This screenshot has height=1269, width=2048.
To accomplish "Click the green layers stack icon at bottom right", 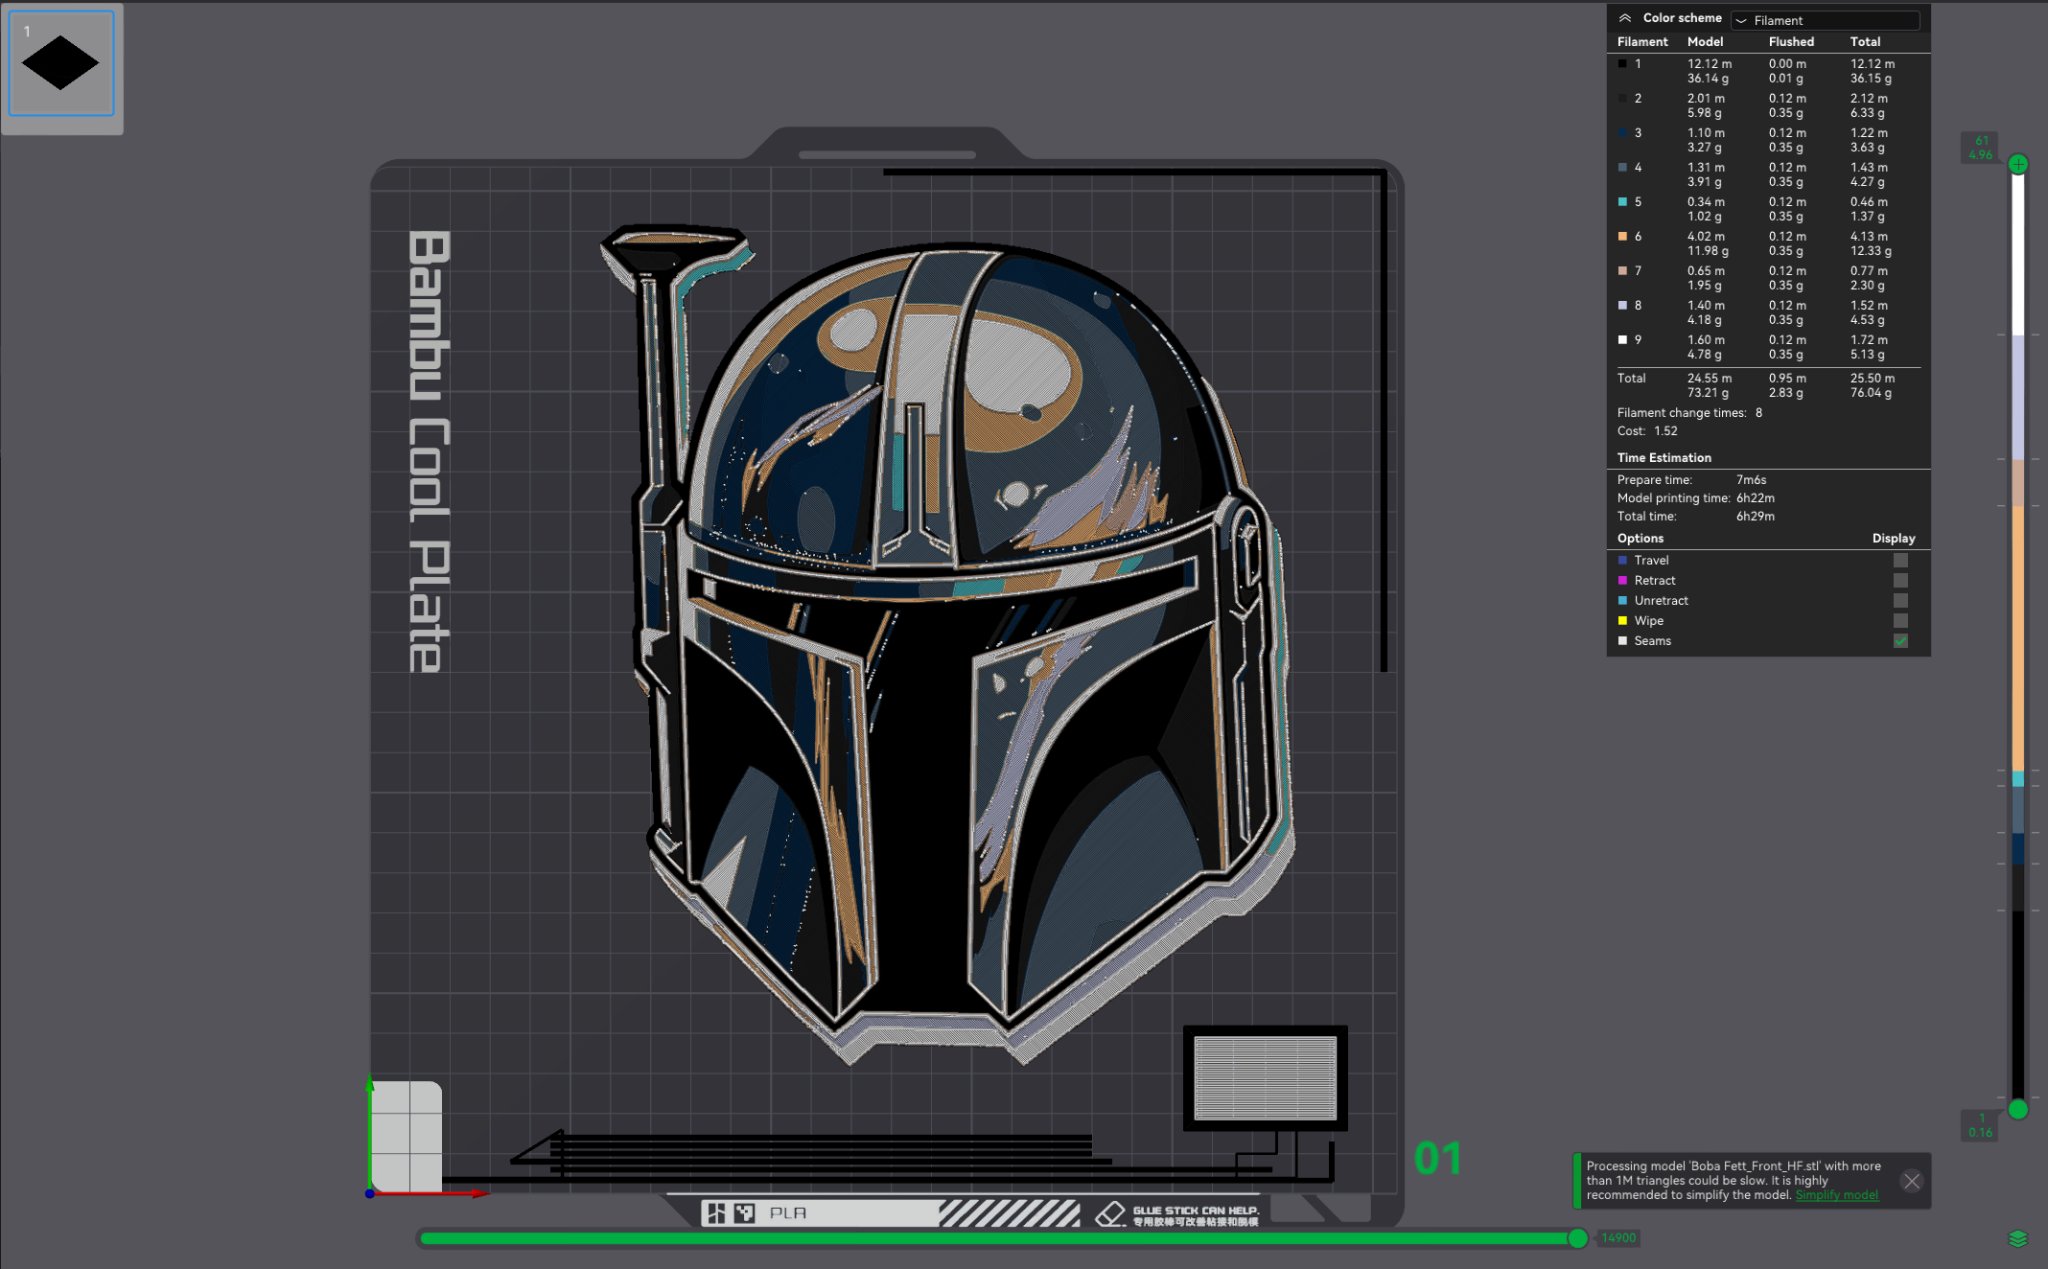I will point(2018,1239).
